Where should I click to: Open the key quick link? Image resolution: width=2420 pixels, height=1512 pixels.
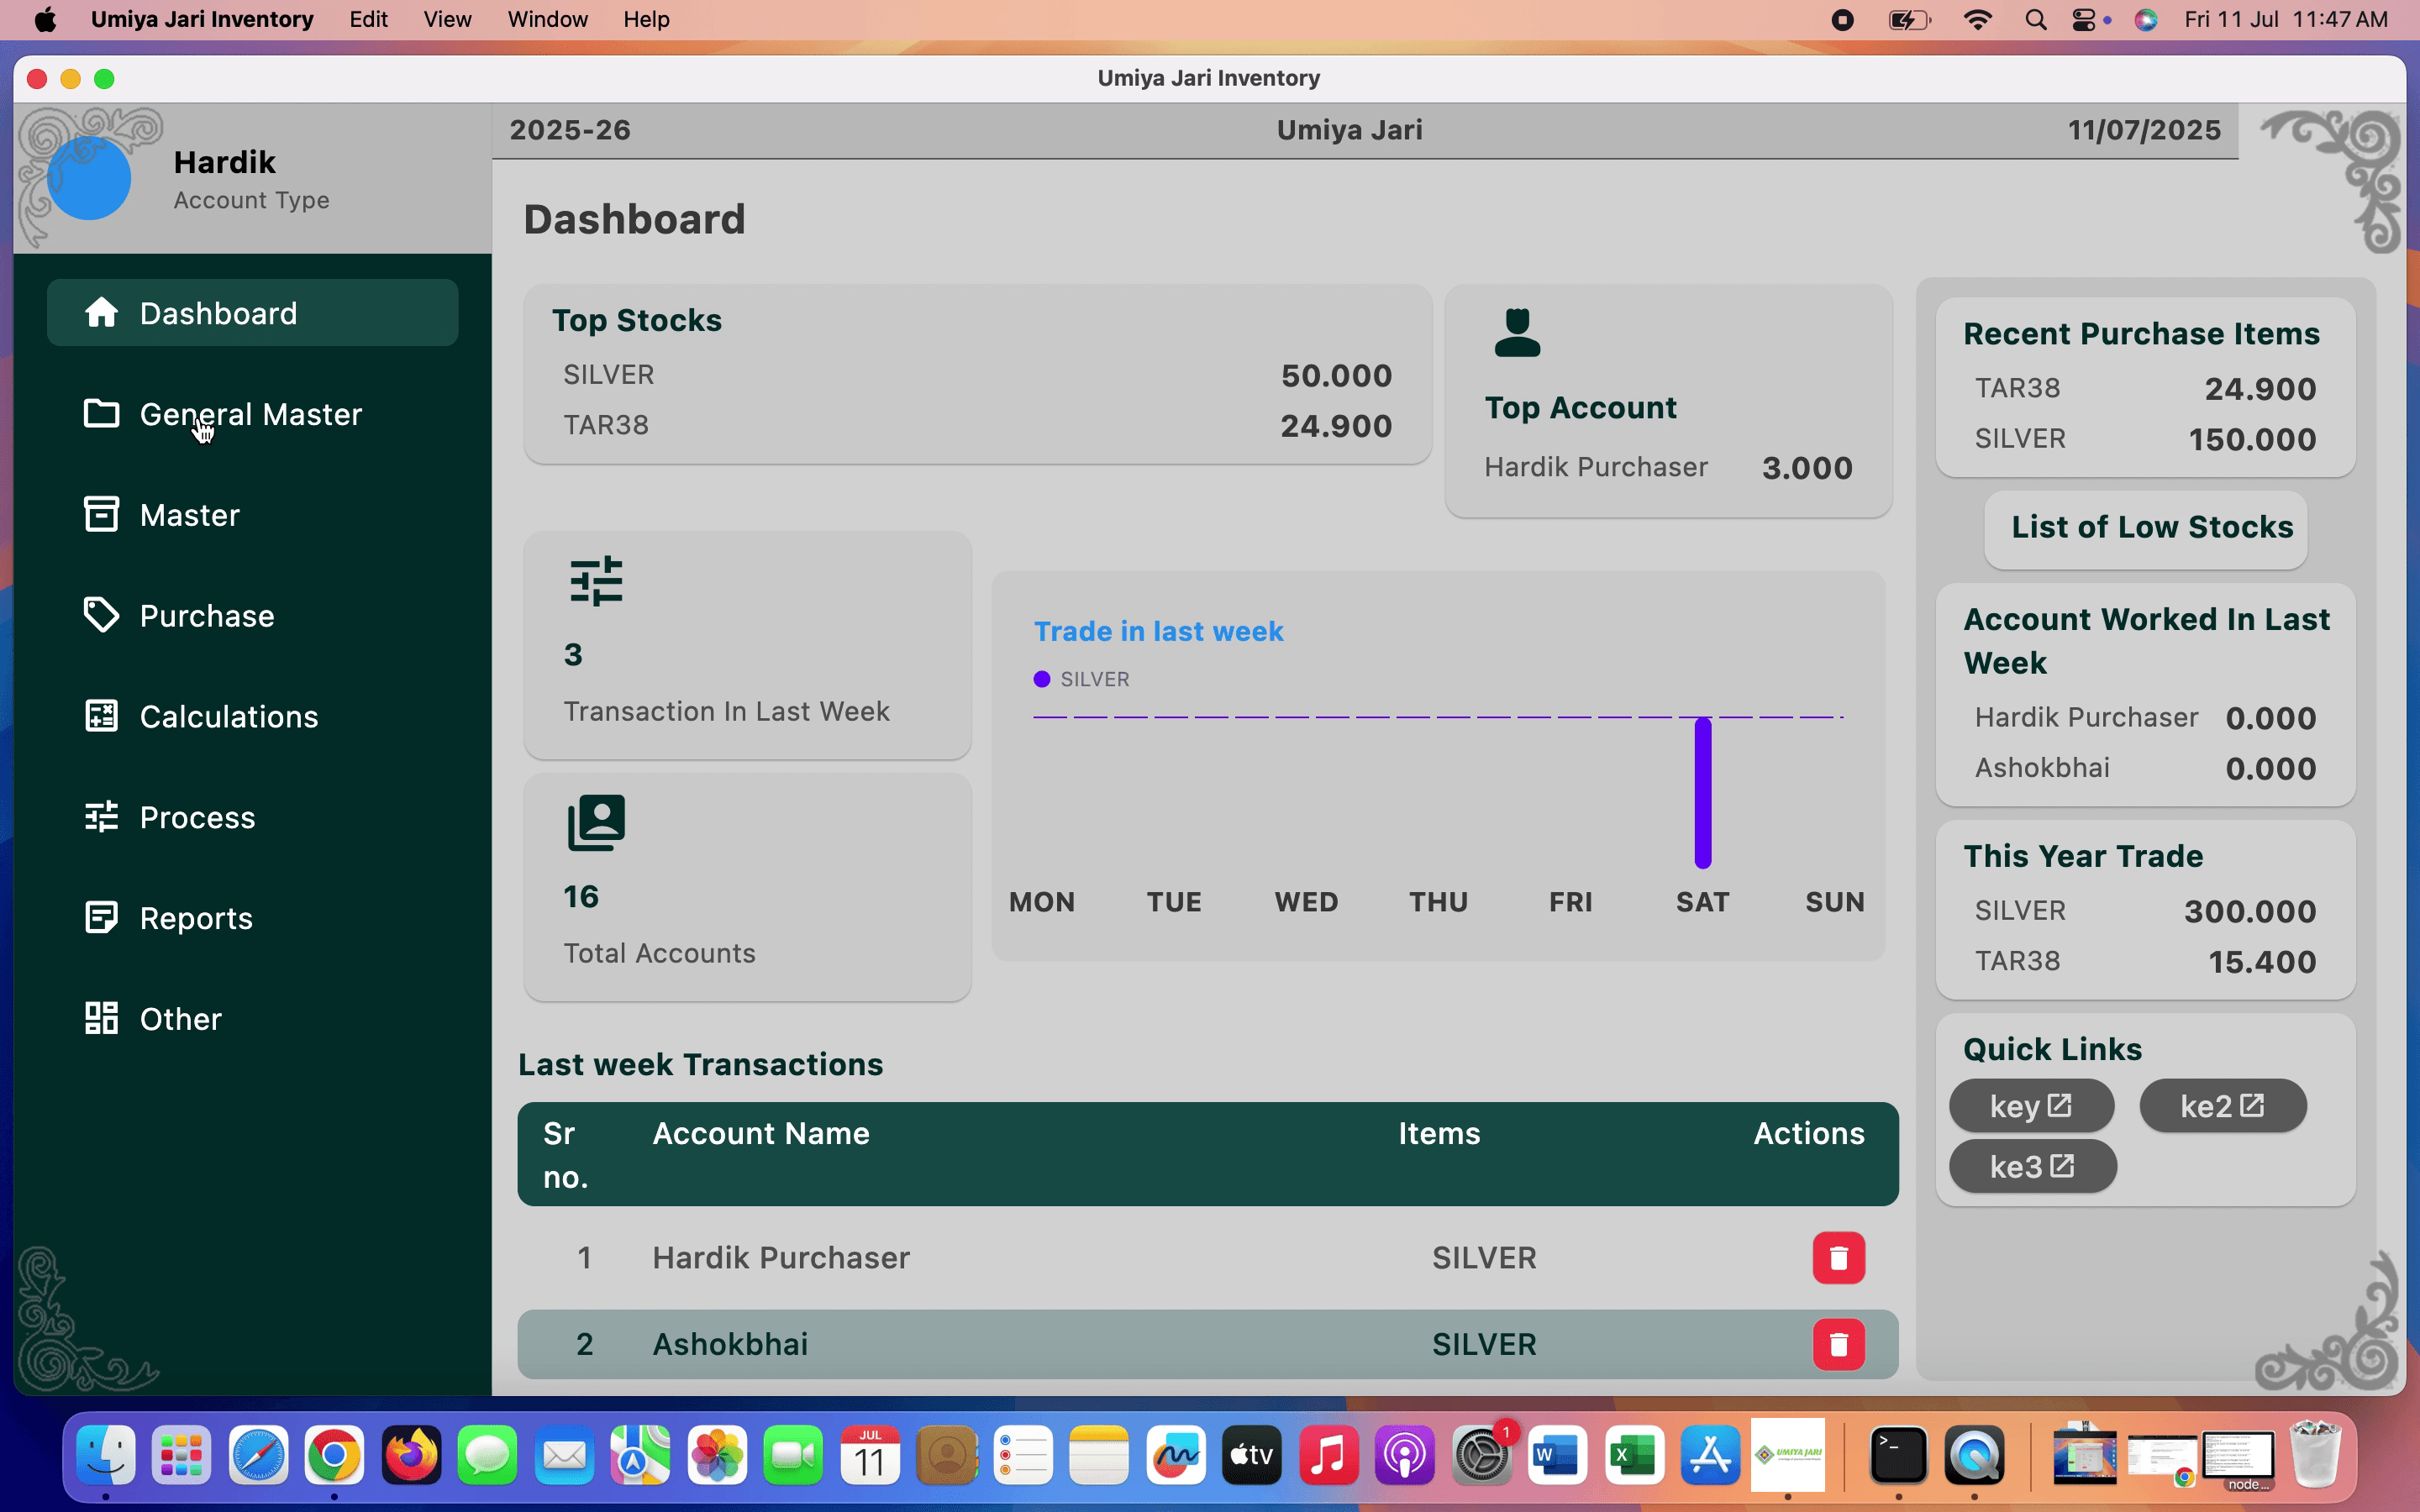[x=2030, y=1106]
